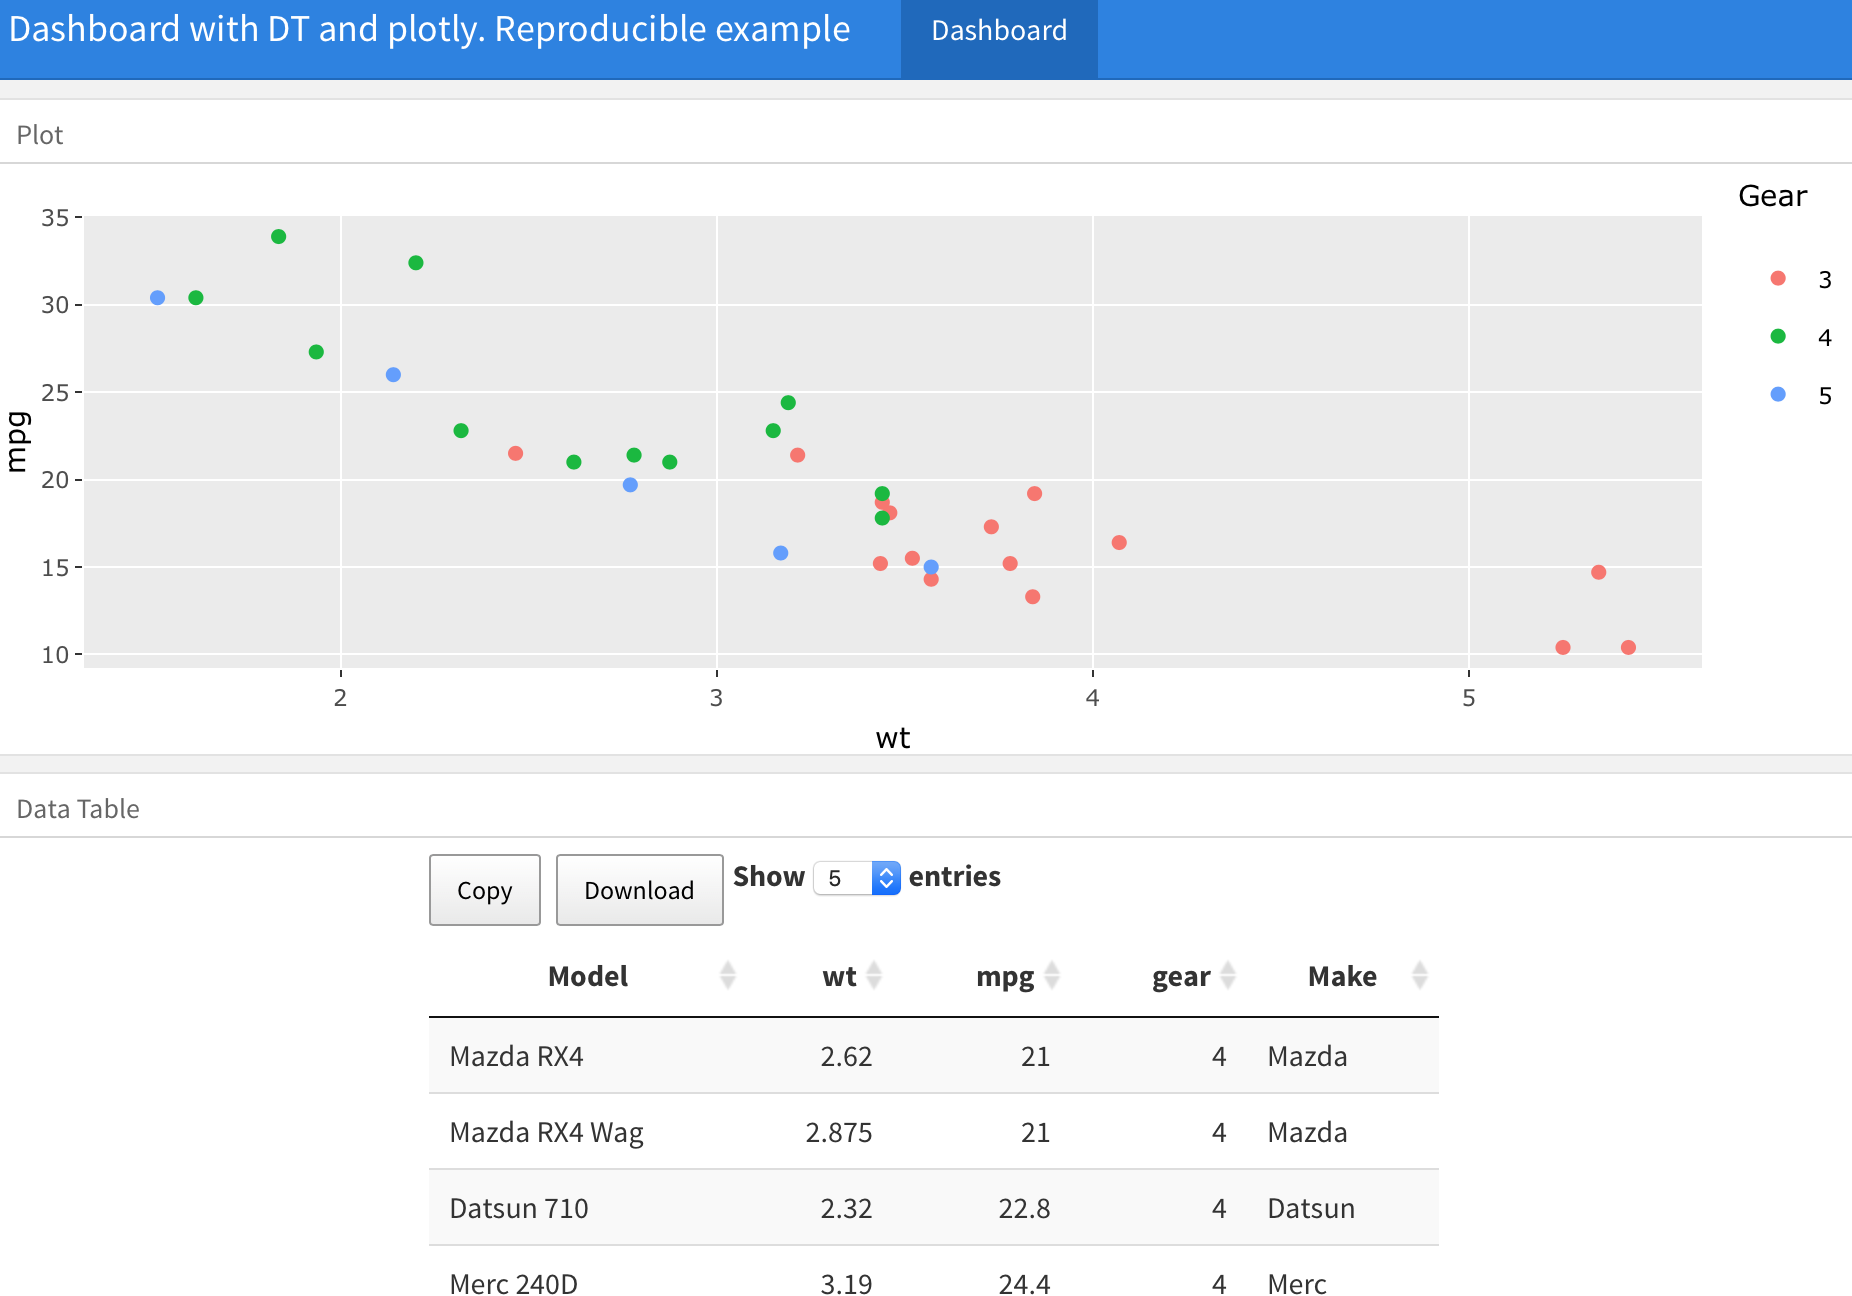Increment entries count with the stepper arrows
This screenshot has width=1852, height=1296.
tap(886, 871)
